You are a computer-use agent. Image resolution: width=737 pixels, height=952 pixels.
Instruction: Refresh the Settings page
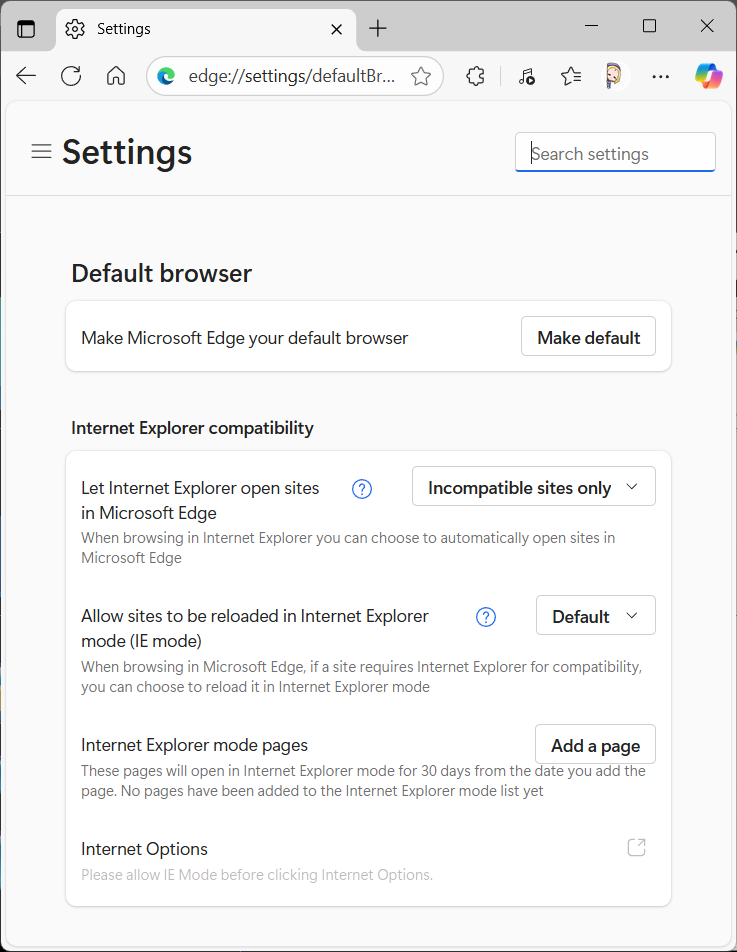point(71,76)
